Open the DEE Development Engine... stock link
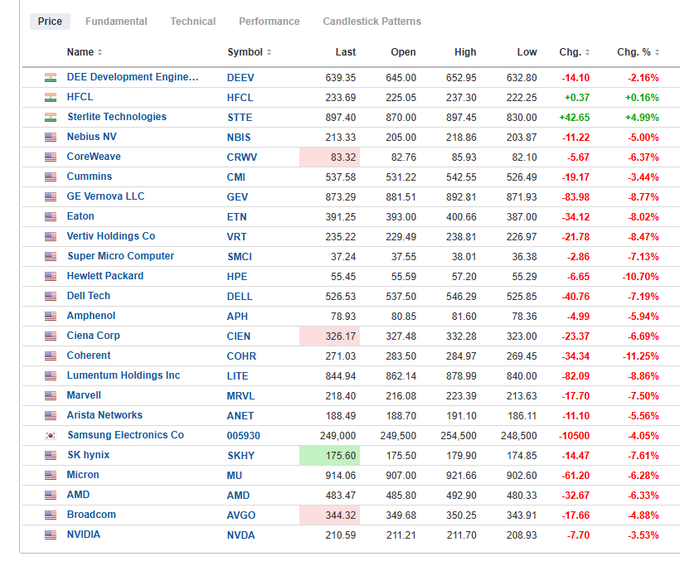680x571 pixels. [133, 77]
